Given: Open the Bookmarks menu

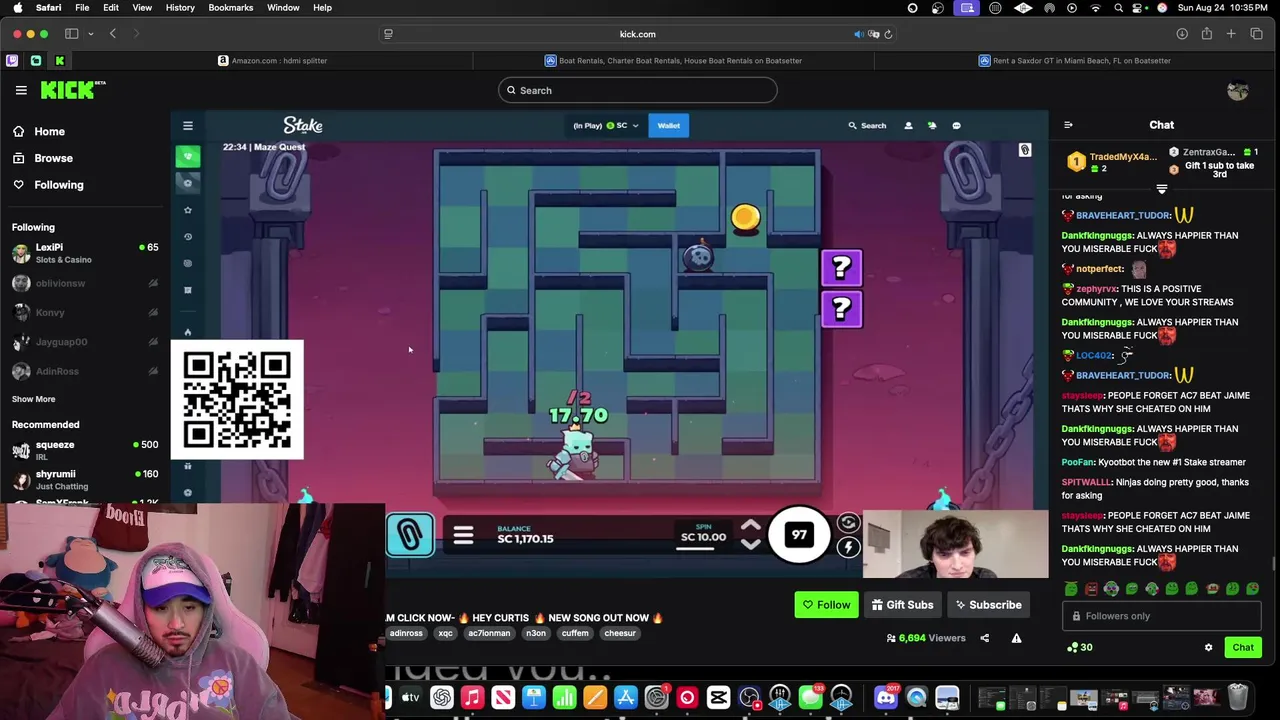Looking at the screenshot, I should [231, 8].
